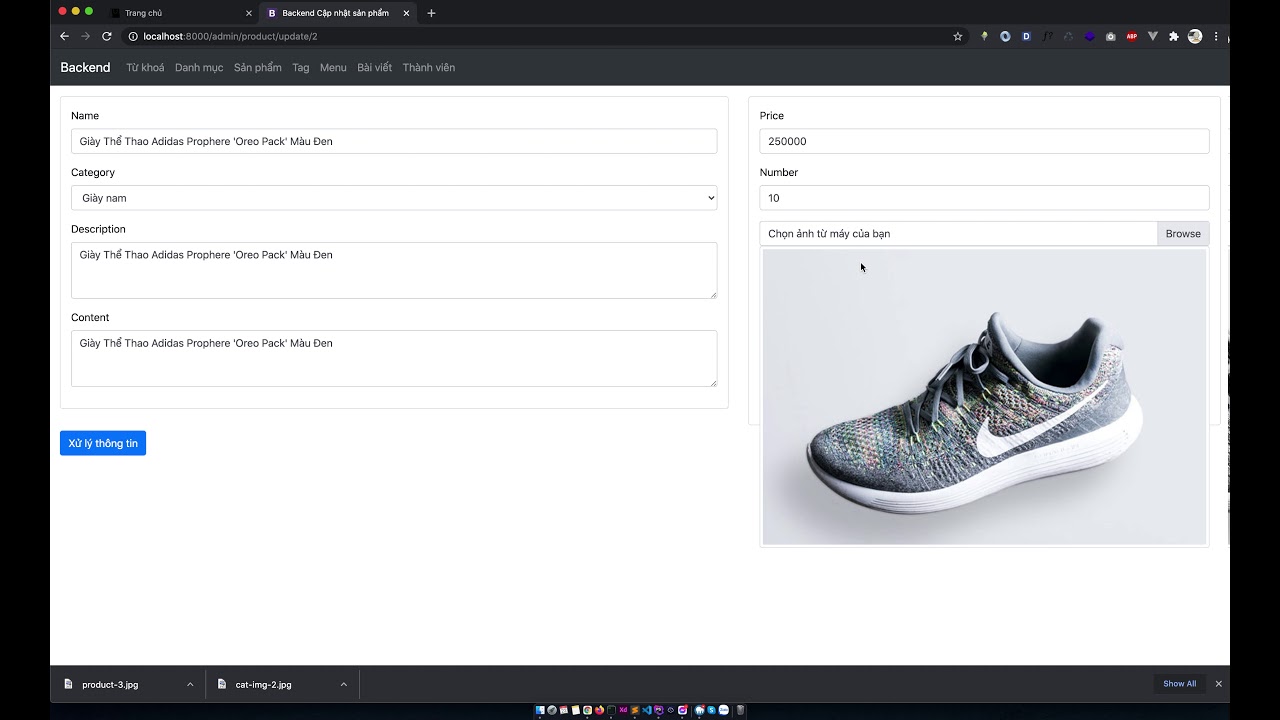Focus the Price field showing 250000

[984, 141]
